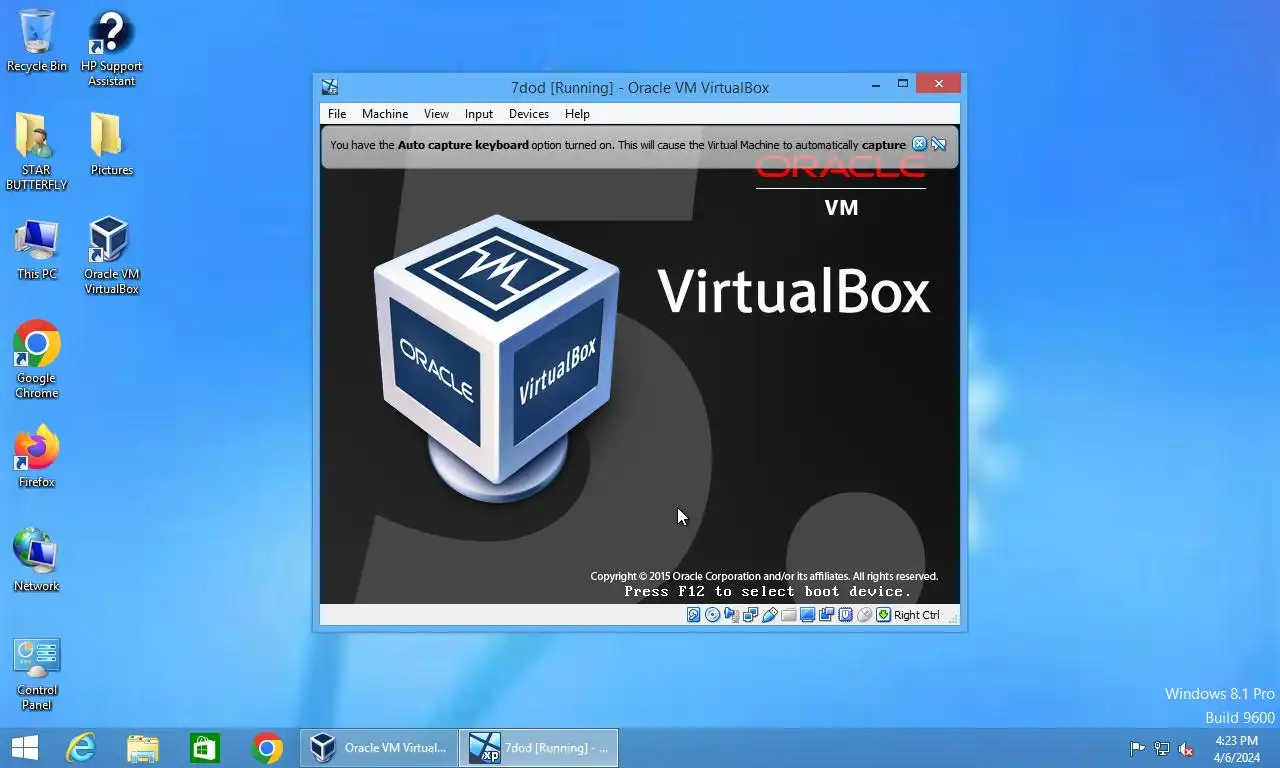Viewport: 1280px width, 768px height.
Task: Open the View menu
Action: 436,114
